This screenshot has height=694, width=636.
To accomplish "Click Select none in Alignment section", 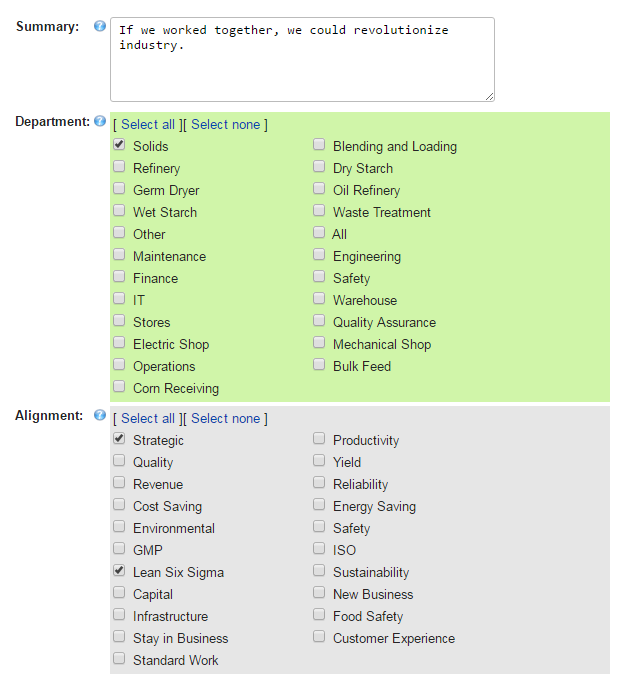I will pyautogui.click(x=225, y=419).
